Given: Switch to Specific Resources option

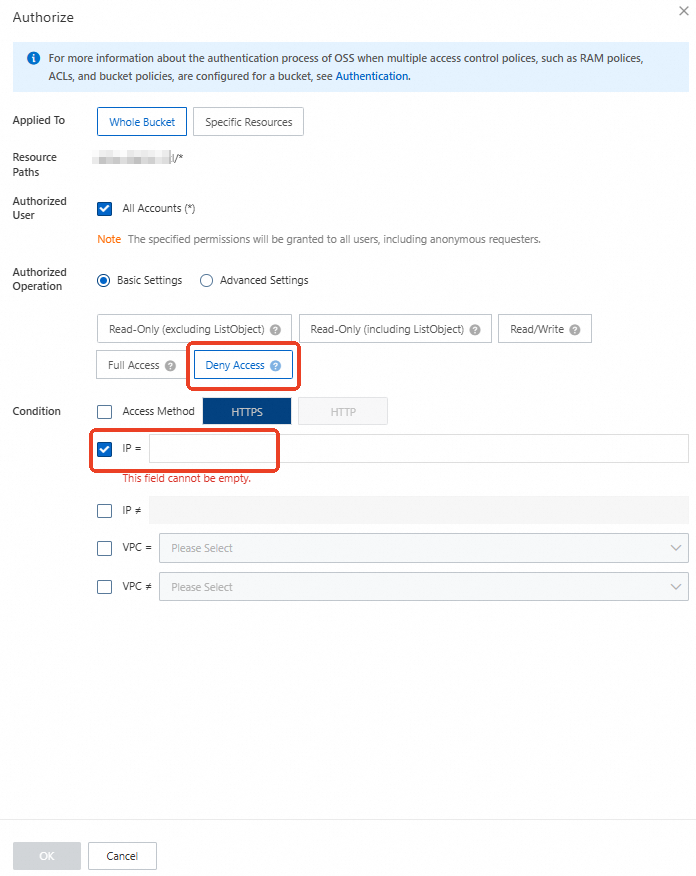Looking at the screenshot, I should point(249,122).
